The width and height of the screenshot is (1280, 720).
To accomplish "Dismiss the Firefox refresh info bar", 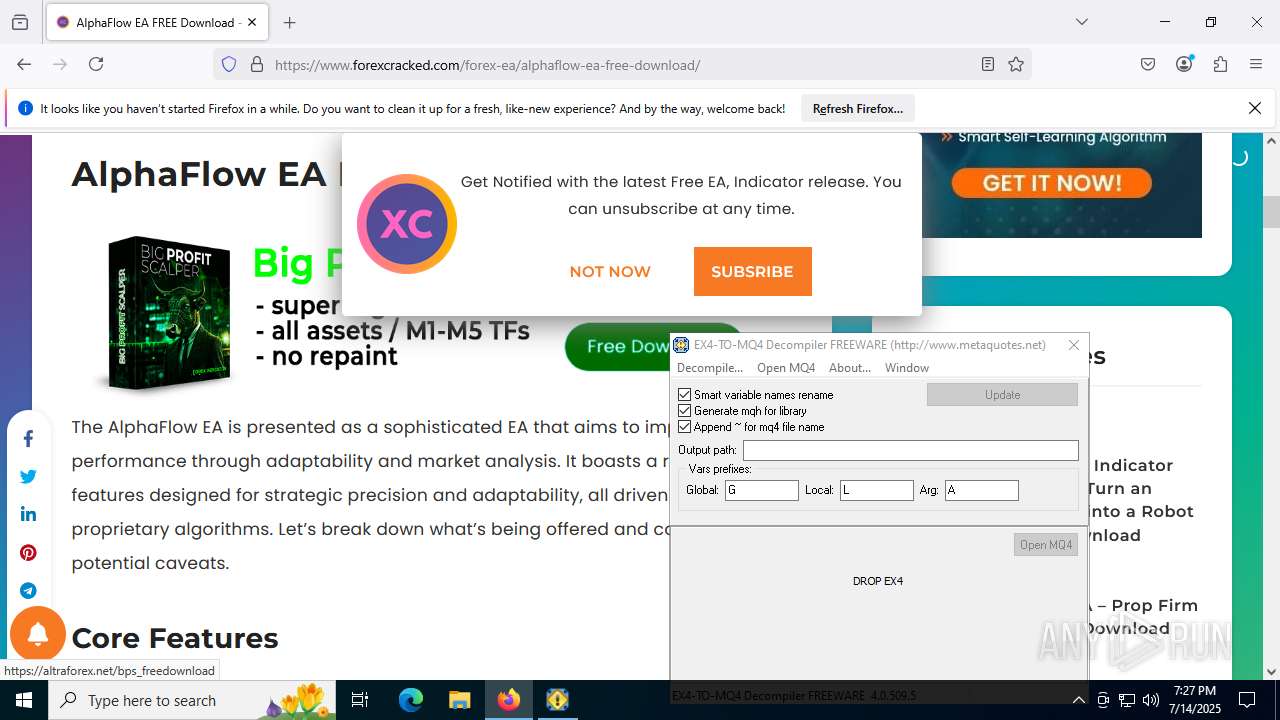I will [1255, 109].
